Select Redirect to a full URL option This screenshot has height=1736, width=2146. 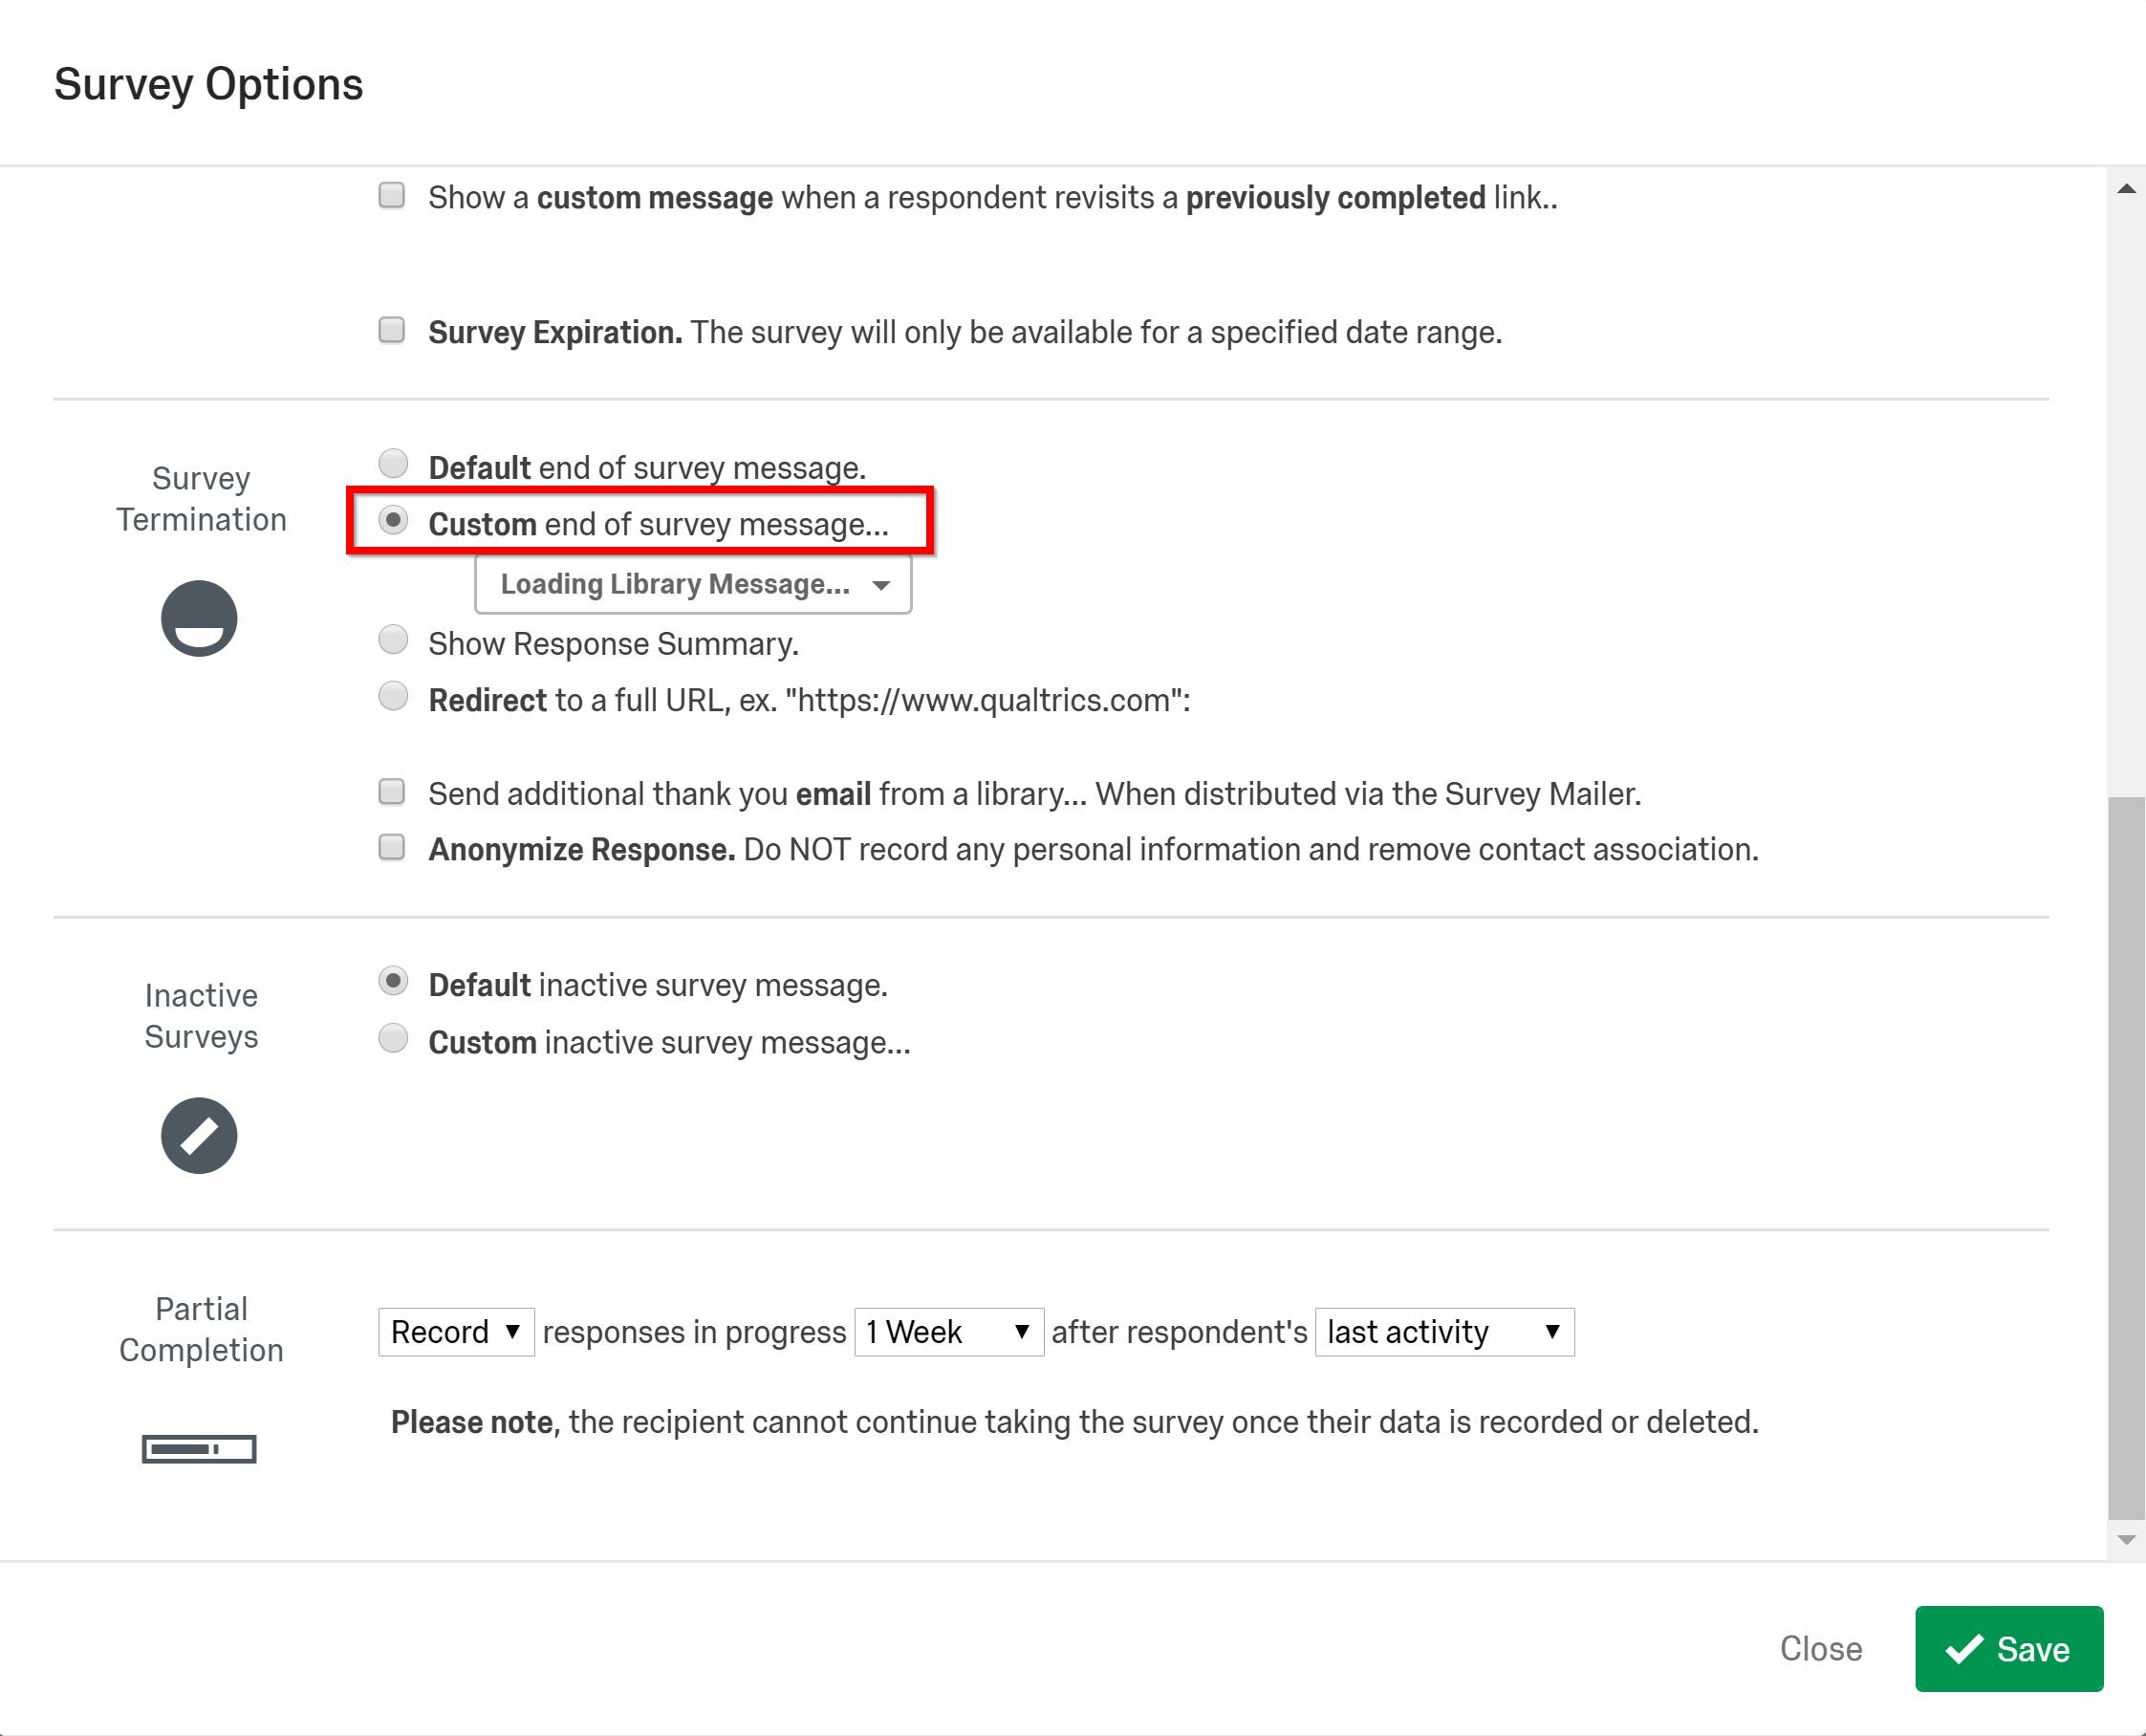tap(393, 696)
